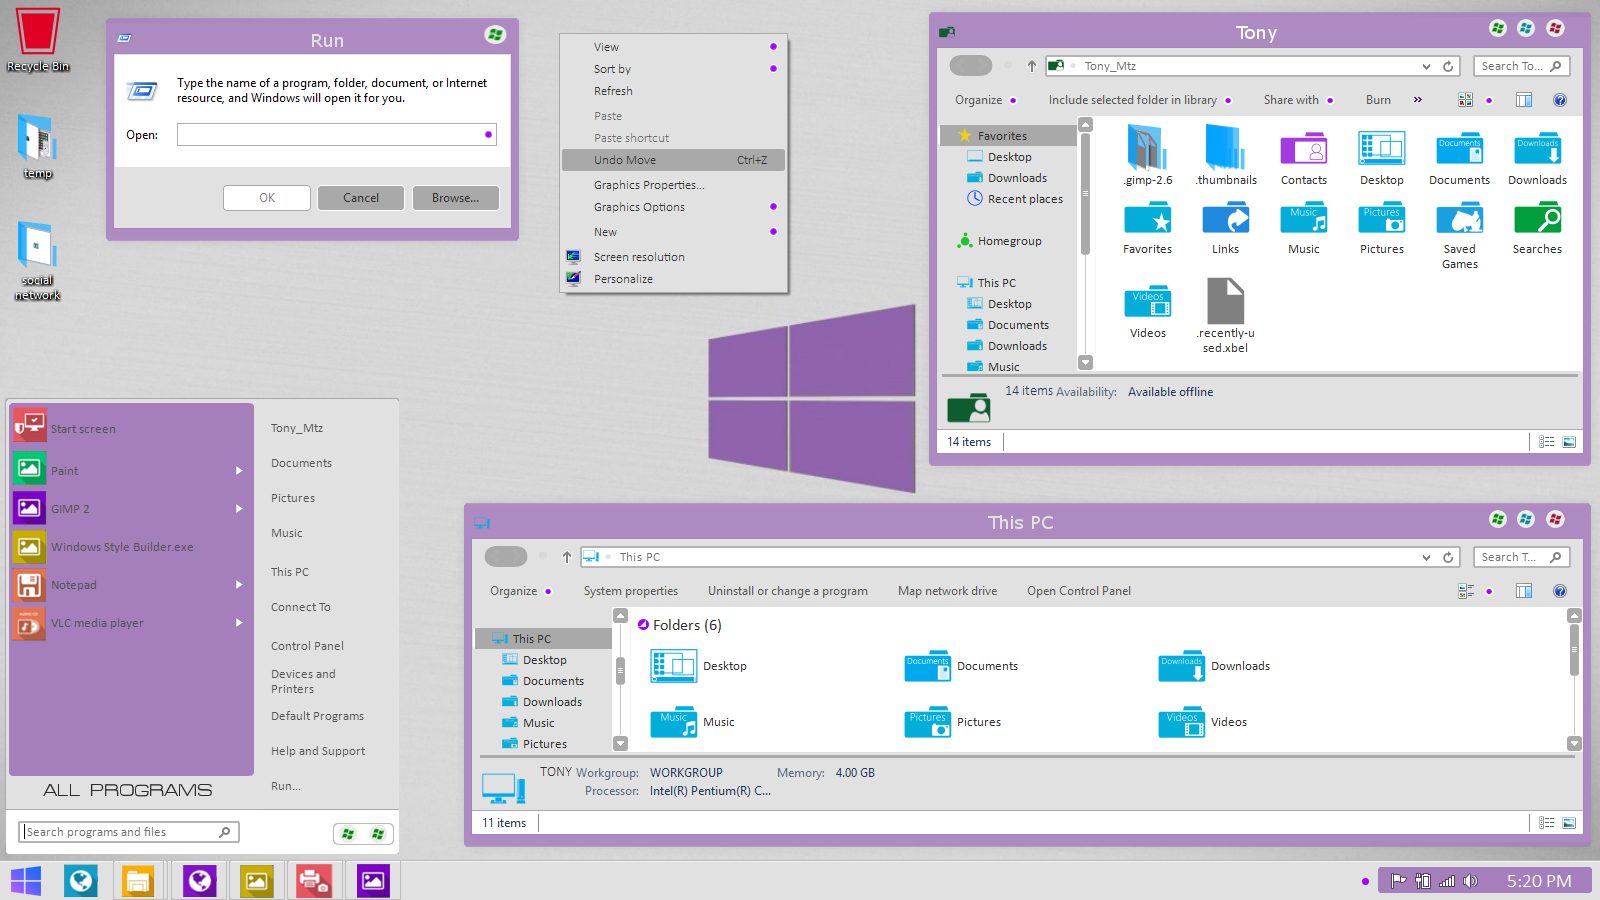Click Cancel in the Run dialog
1600x900 pixels.
[361, 198]
